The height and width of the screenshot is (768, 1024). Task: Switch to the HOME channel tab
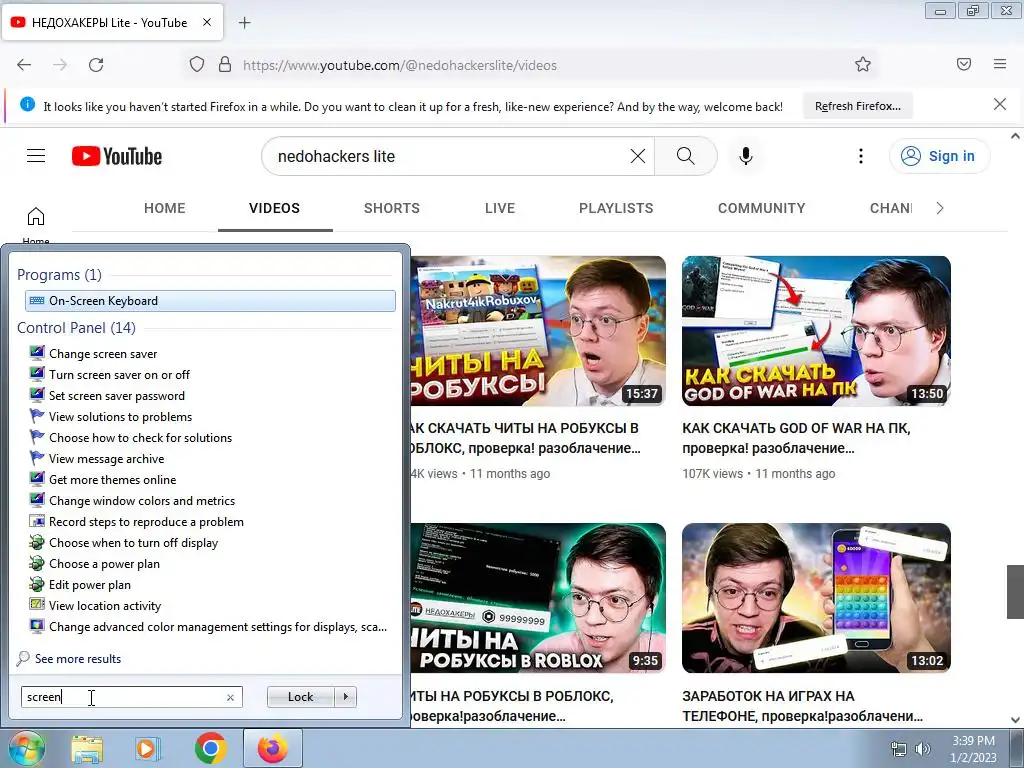click(165, 208)
